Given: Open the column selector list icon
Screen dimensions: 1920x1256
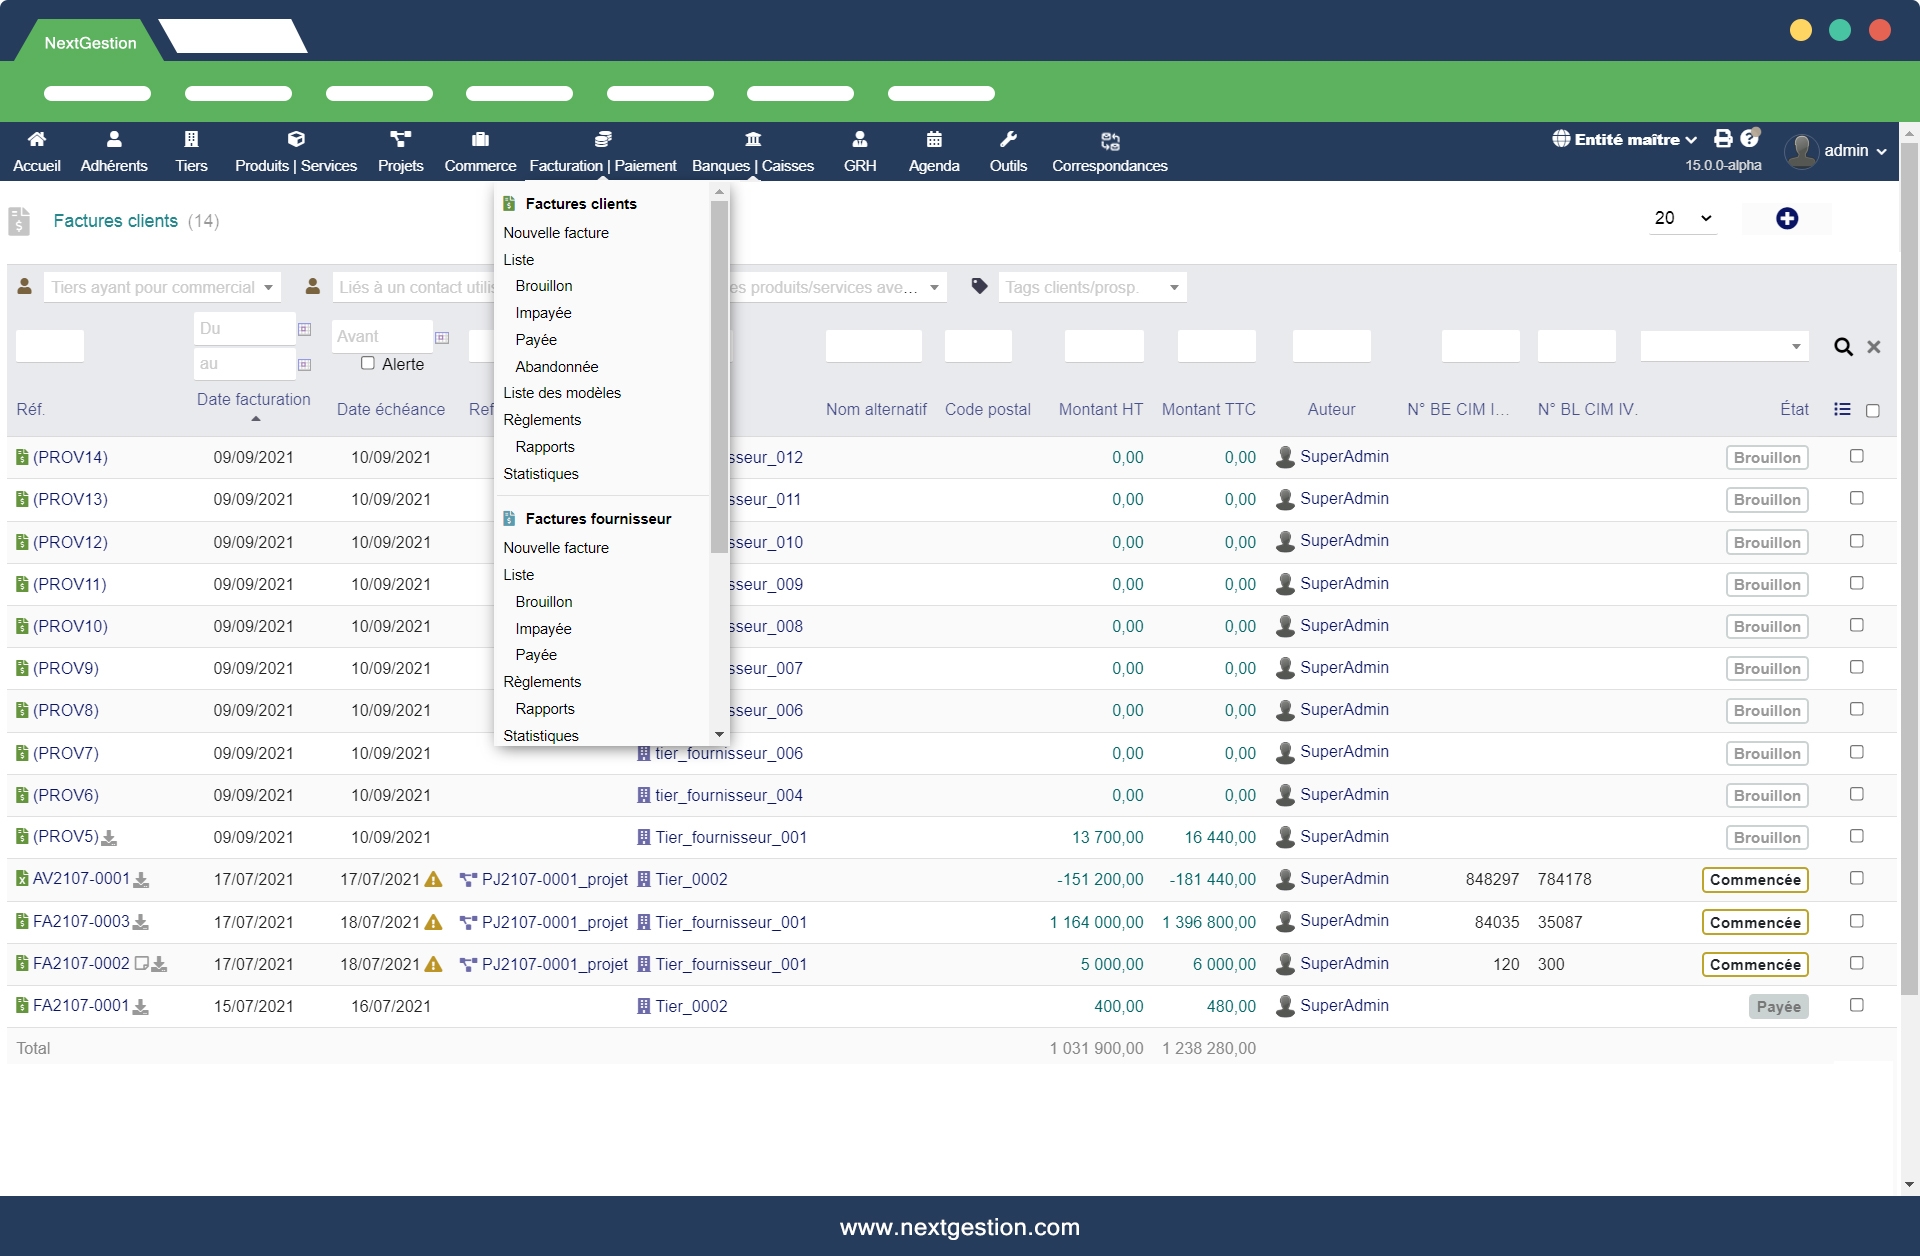Looking at the screenshot, I should 1842,409.
